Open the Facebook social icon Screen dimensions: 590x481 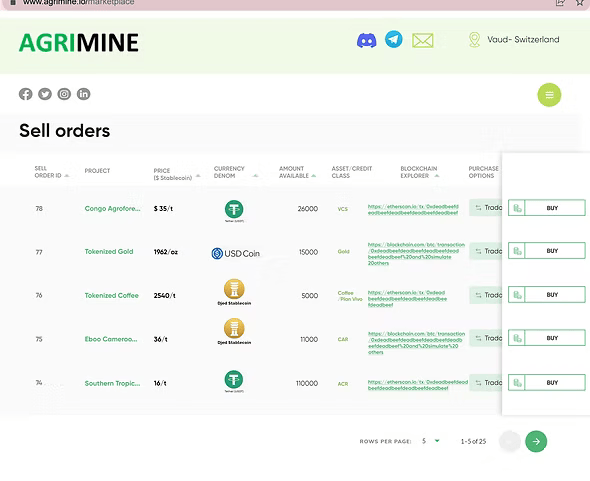click(x=26, y=94)
